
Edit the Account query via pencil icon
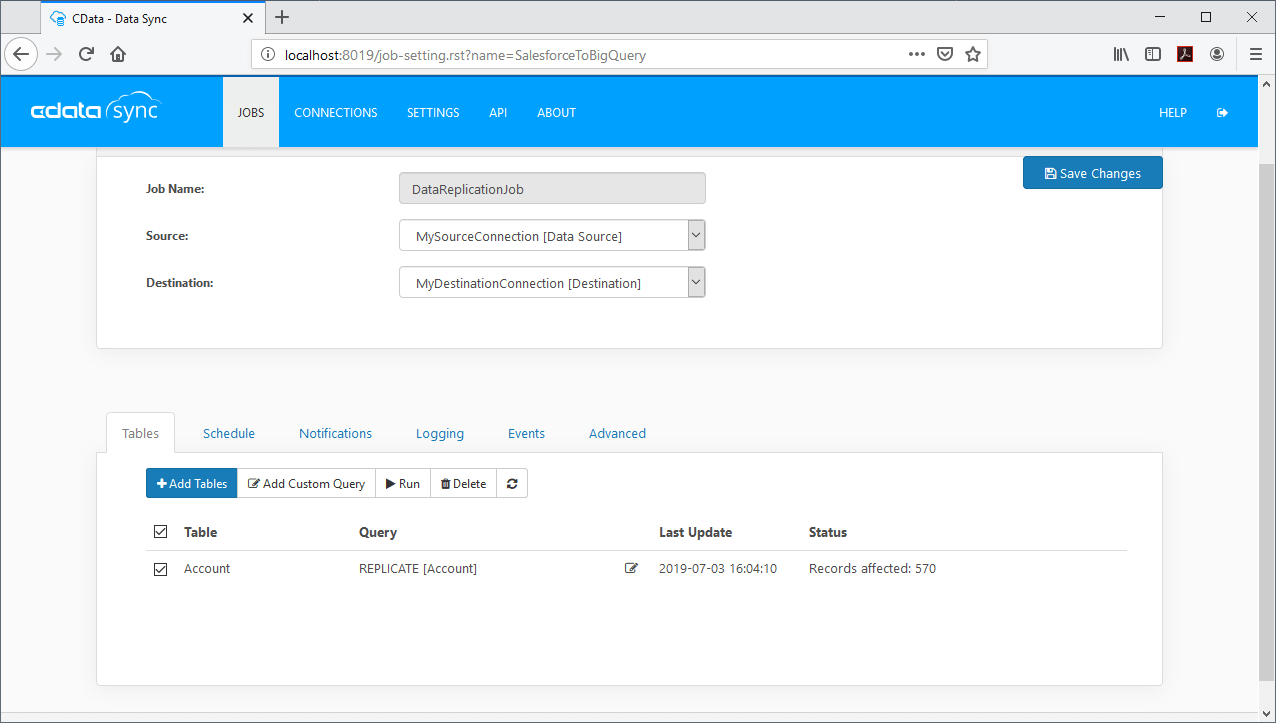point(631,568)
